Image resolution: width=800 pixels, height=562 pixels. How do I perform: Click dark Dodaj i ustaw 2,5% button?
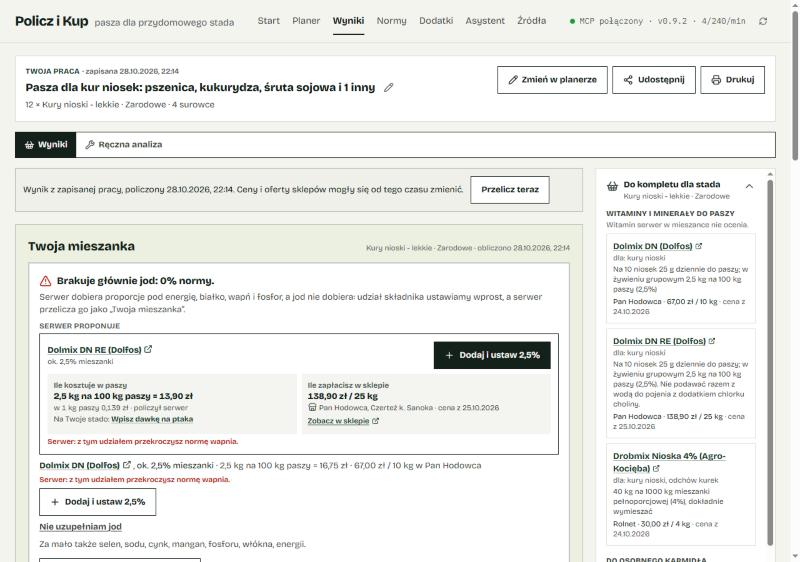[x=492, y=355]
